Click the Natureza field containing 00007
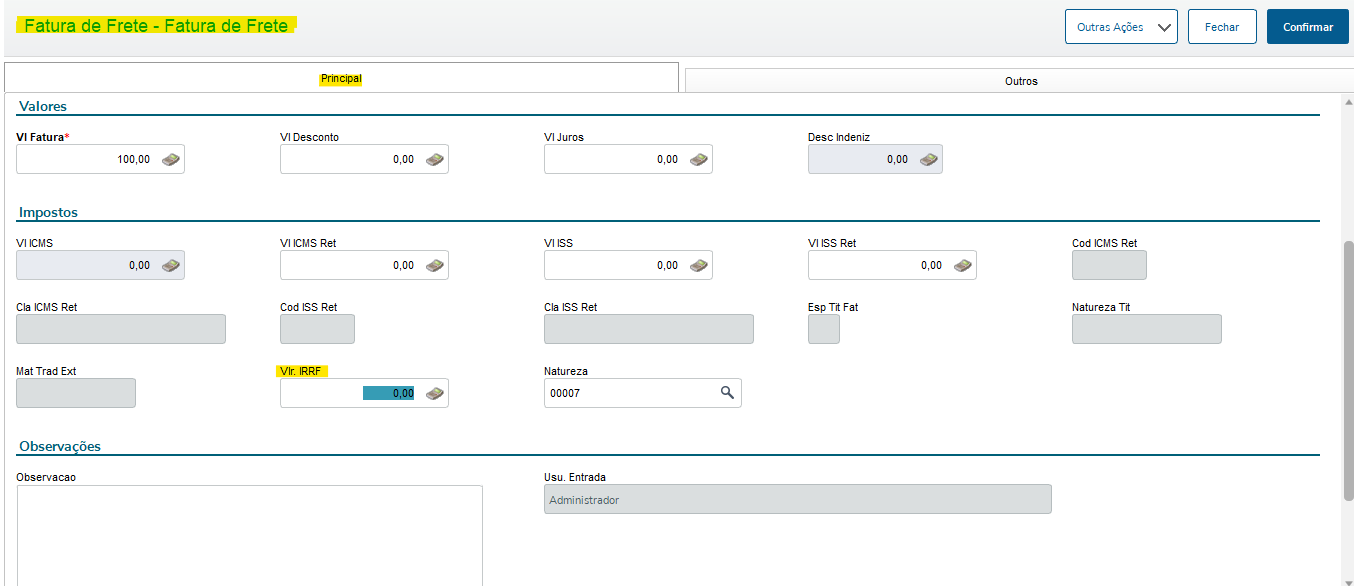1354x586 pixels. pos(643,393)
